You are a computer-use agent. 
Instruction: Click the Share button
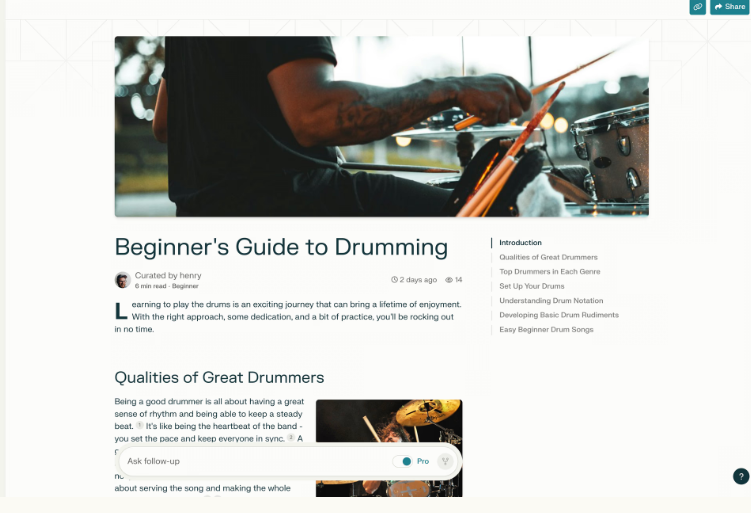pyautogui.click(x=729, y=7)
